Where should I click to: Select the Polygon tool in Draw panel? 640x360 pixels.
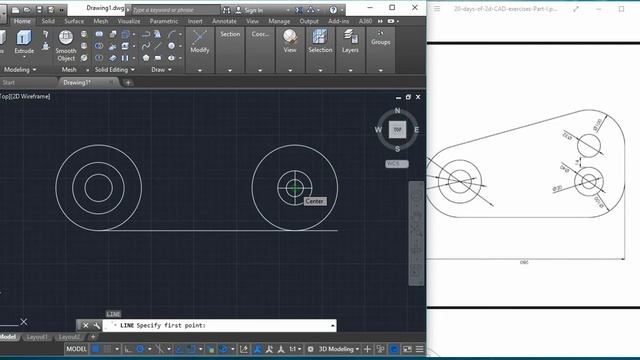pos(146,58)
